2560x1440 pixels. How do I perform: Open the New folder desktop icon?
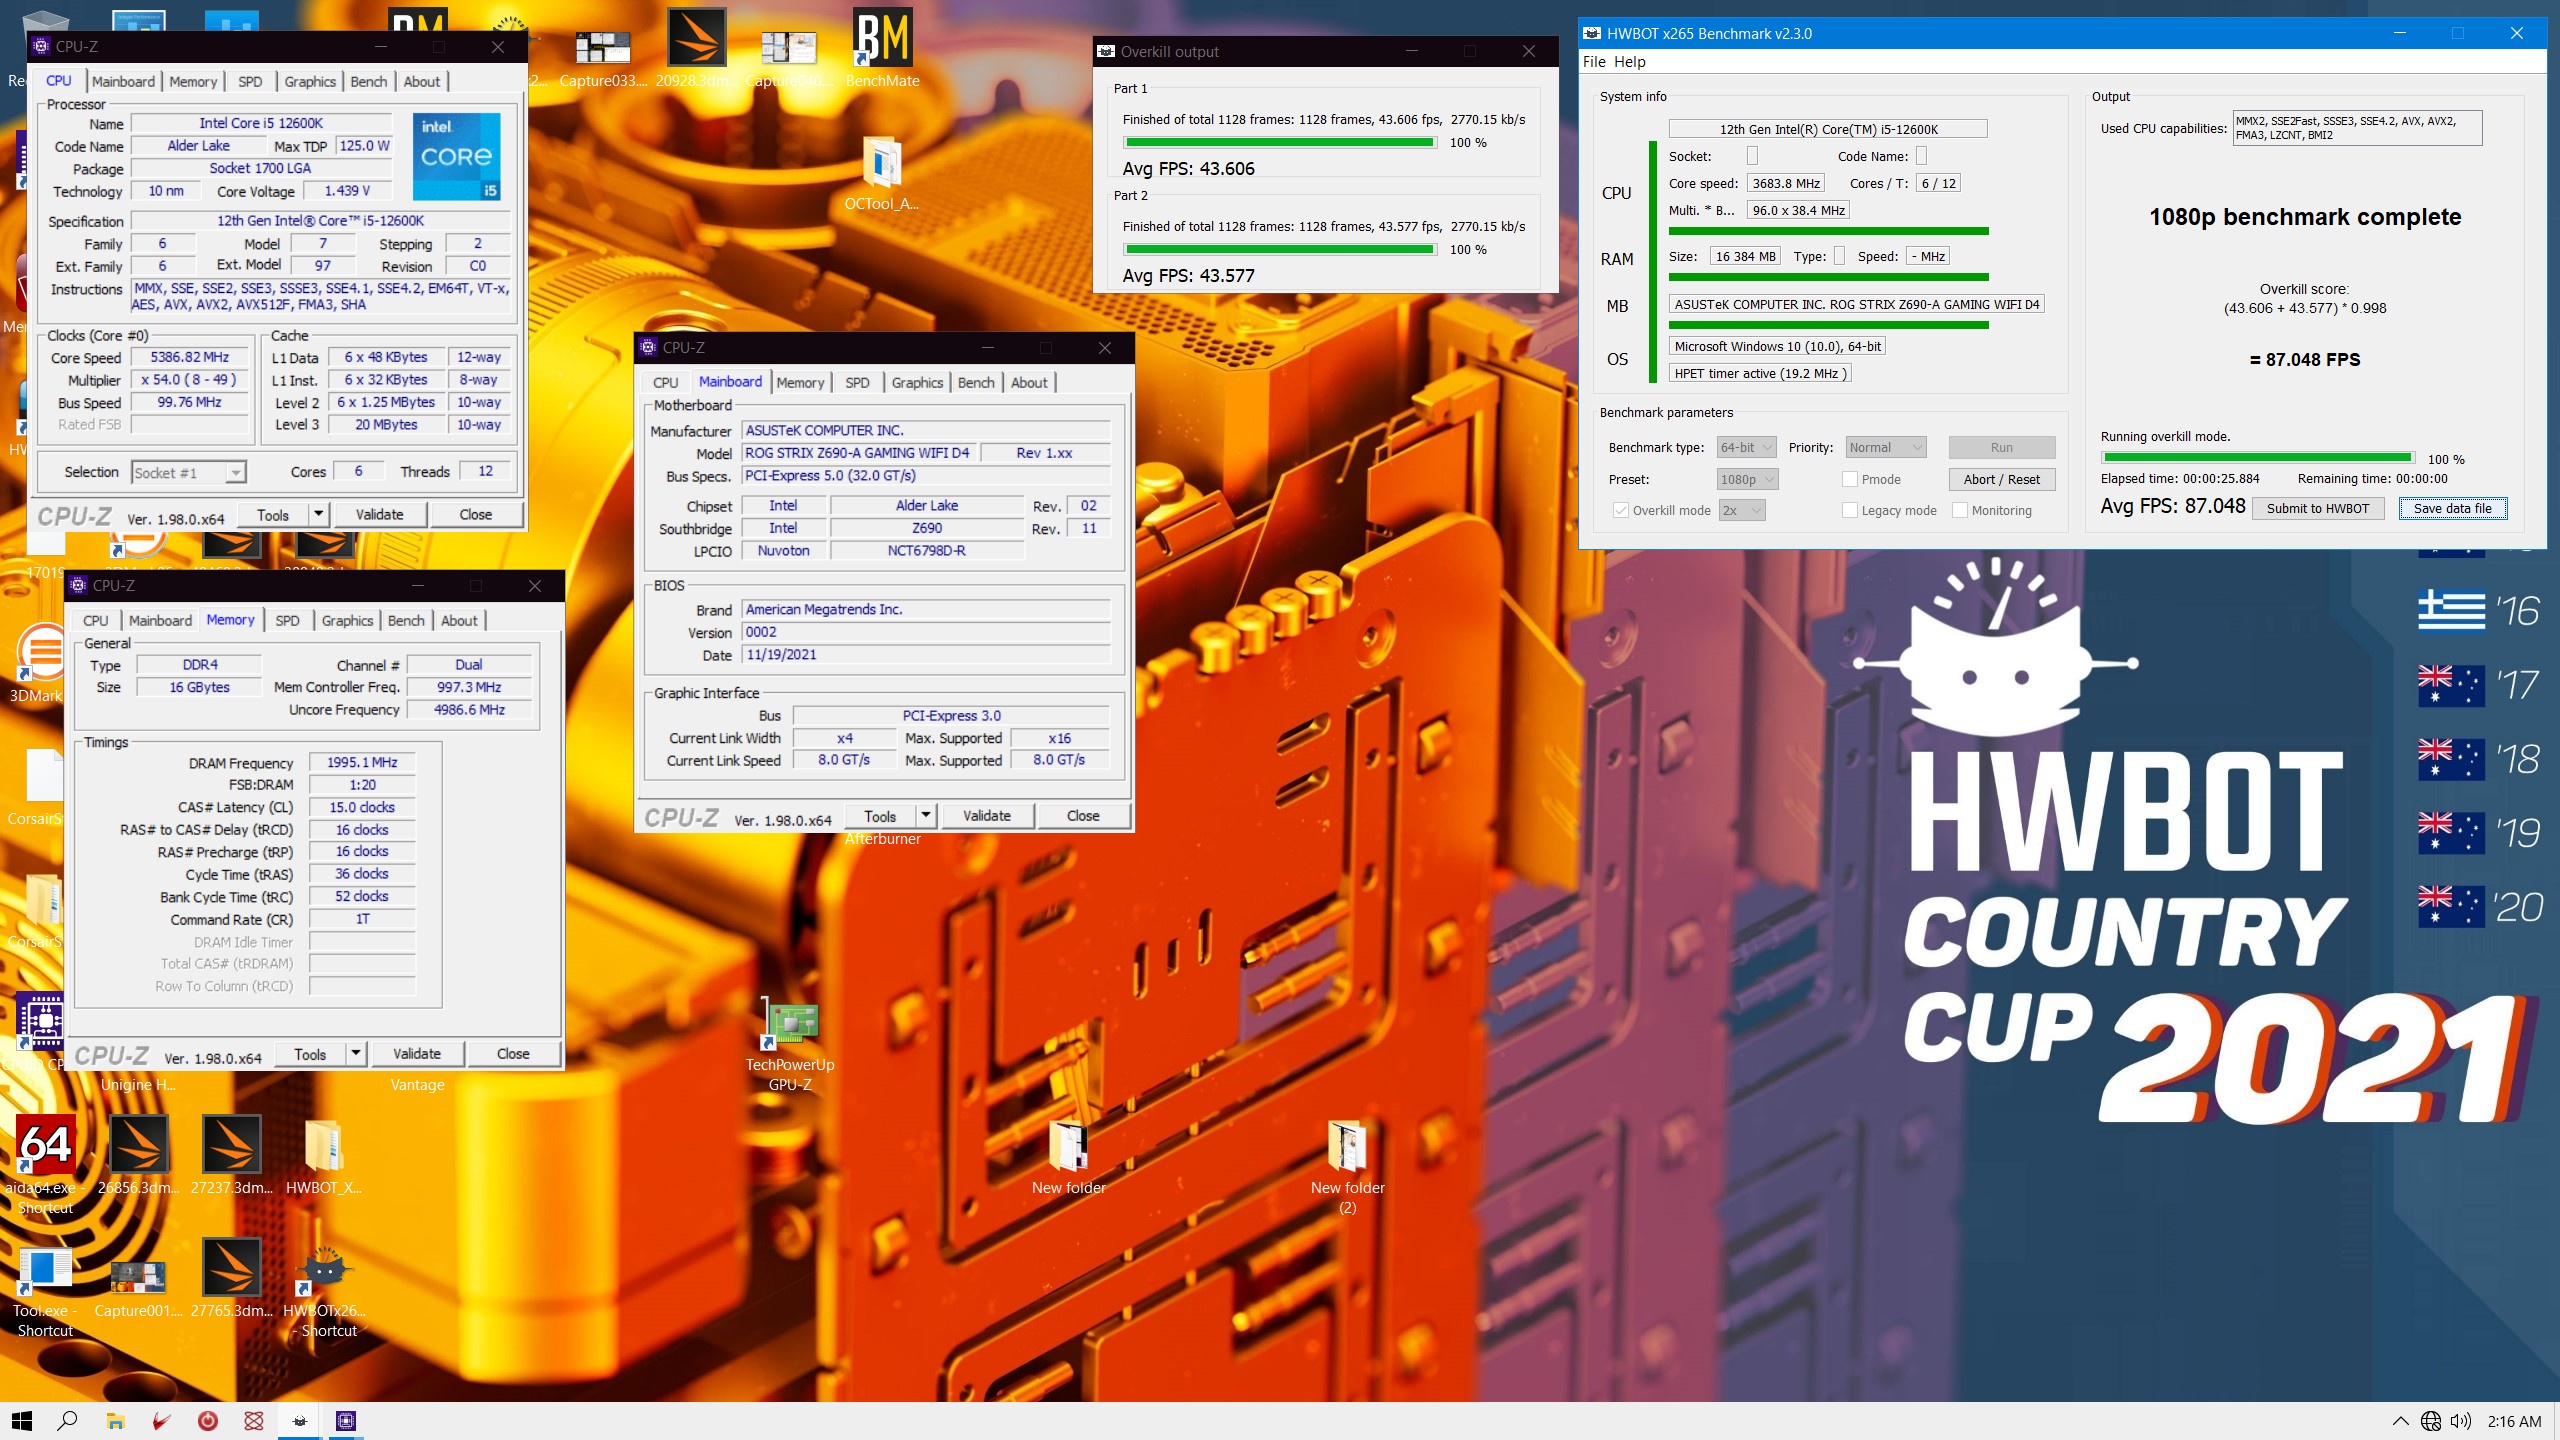(x=1068, y=1157)
